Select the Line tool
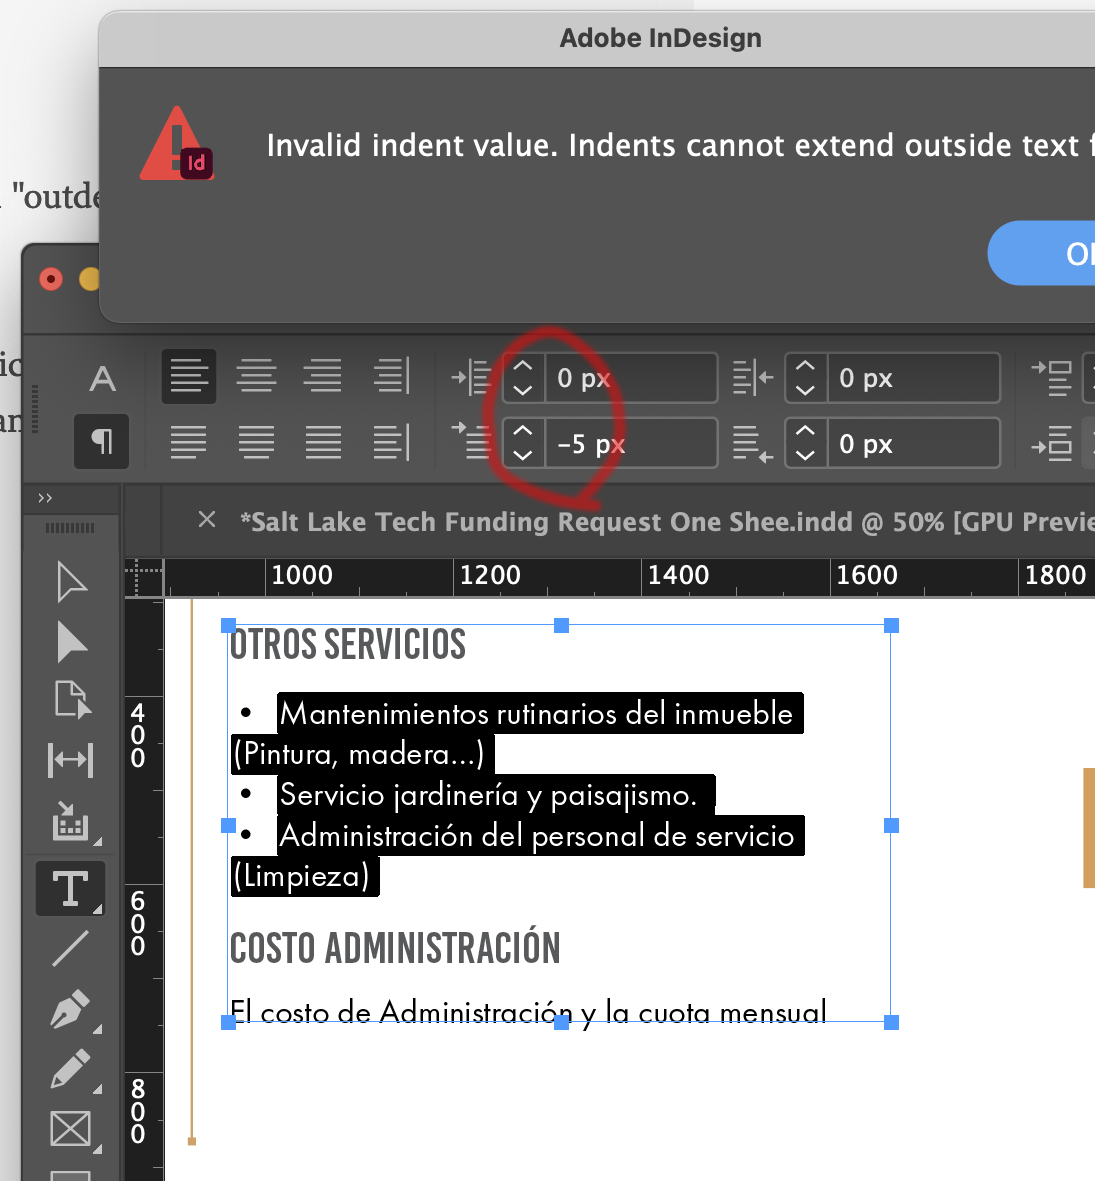The width and height of the screenshot is (1095, 1181). [70, 948]
